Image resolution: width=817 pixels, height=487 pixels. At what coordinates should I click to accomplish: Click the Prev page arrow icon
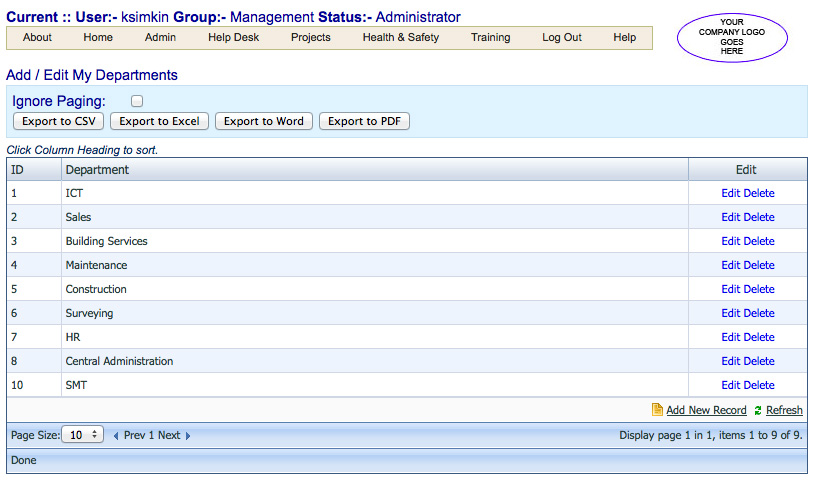tap(116, 436)
